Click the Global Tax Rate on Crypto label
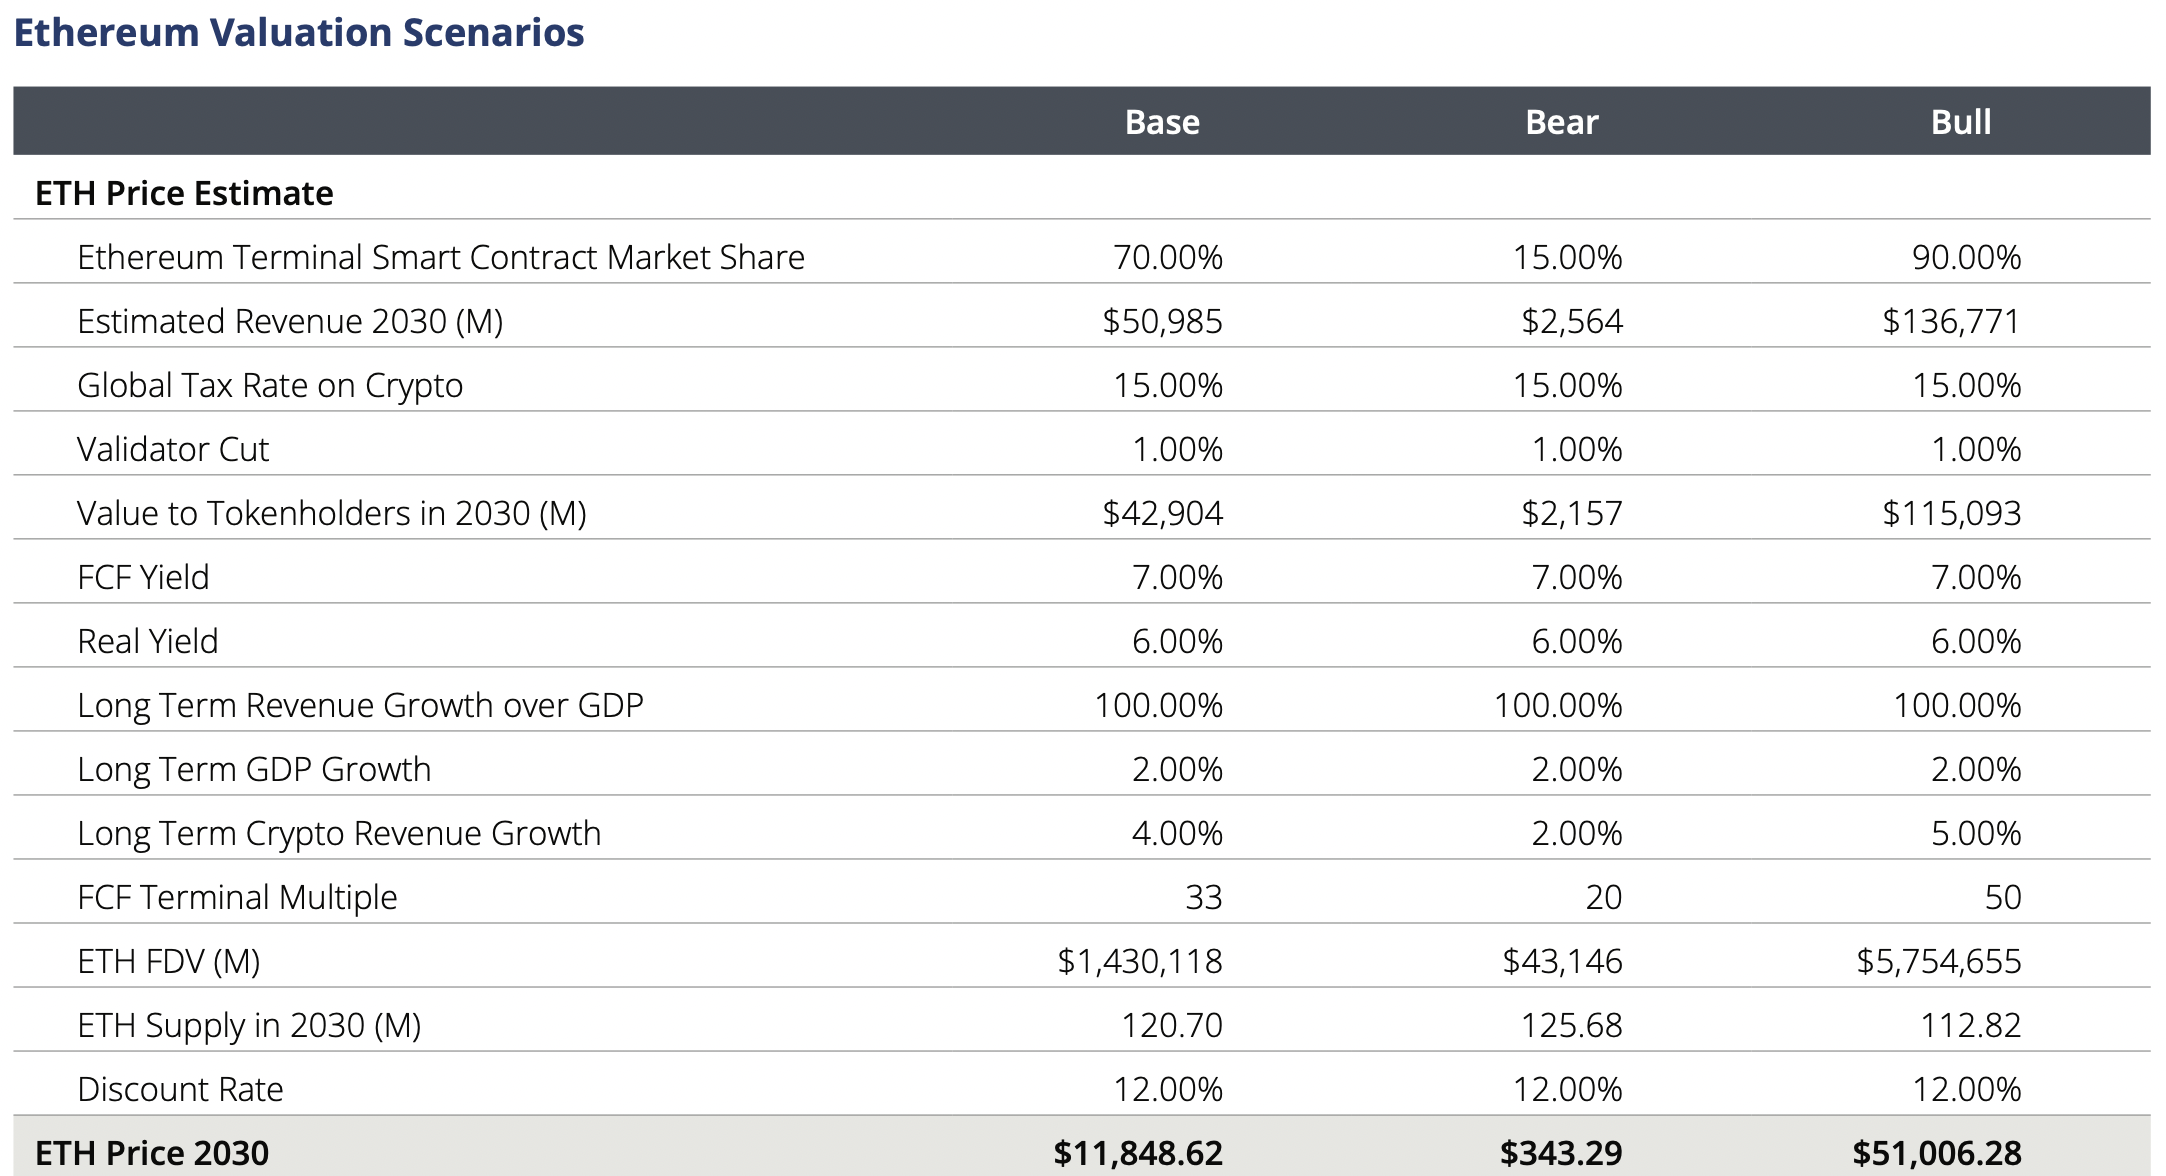This screenshot has height=1176, width=2166. [270, 385]
